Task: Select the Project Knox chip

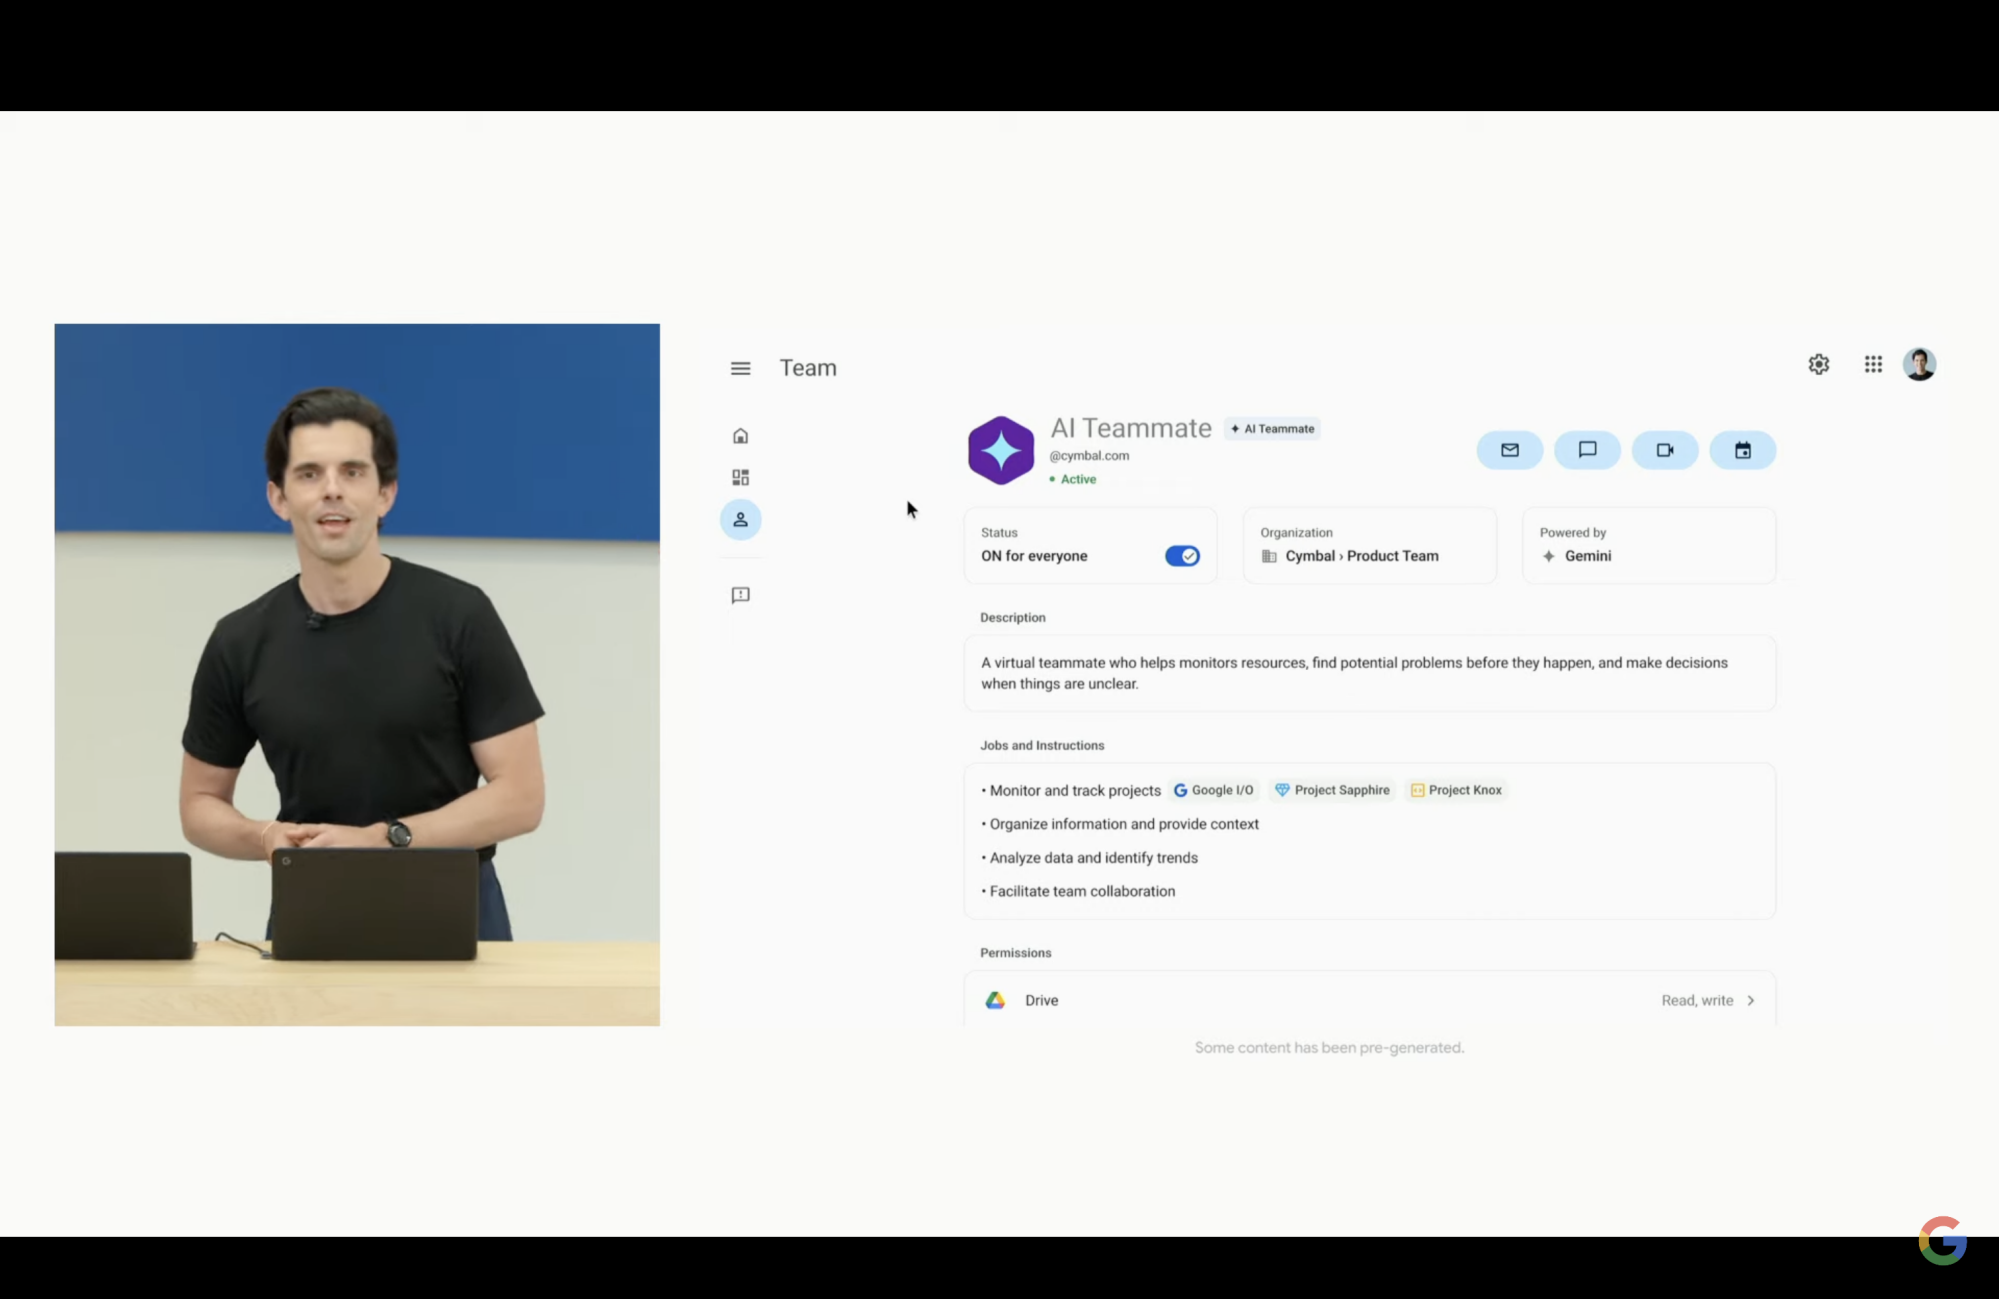Action: [x=1455, y=789]
